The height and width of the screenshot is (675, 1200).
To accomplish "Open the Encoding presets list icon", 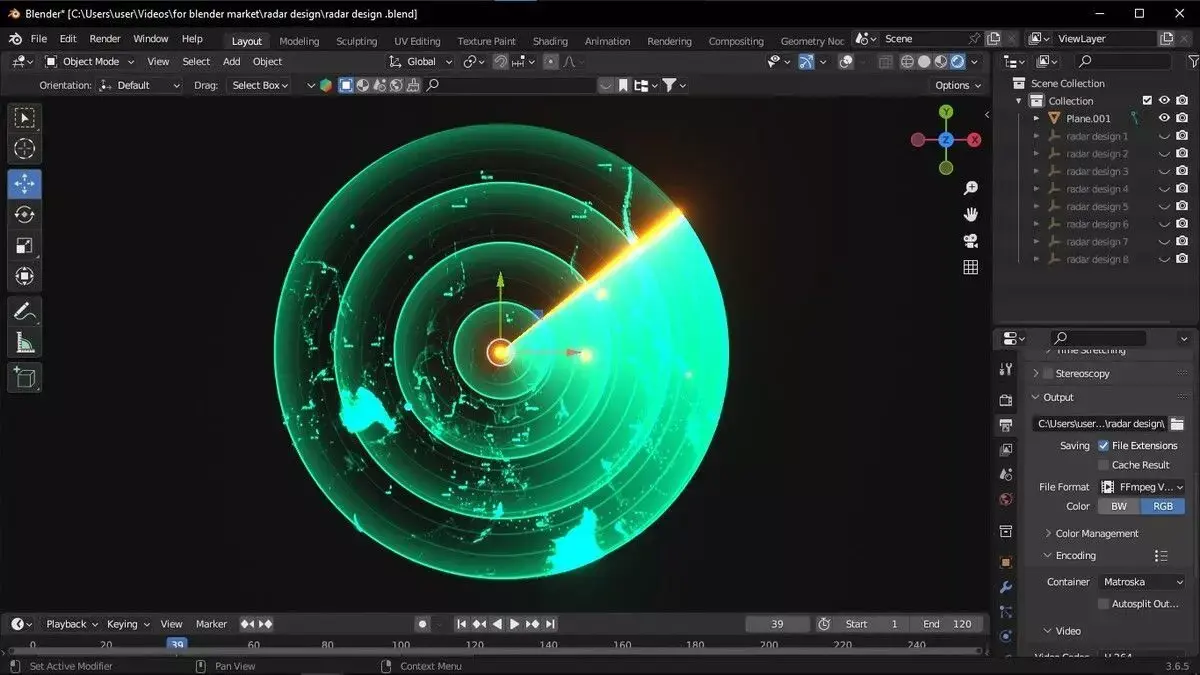I will pyautogui.click(x=1161, y=556).
